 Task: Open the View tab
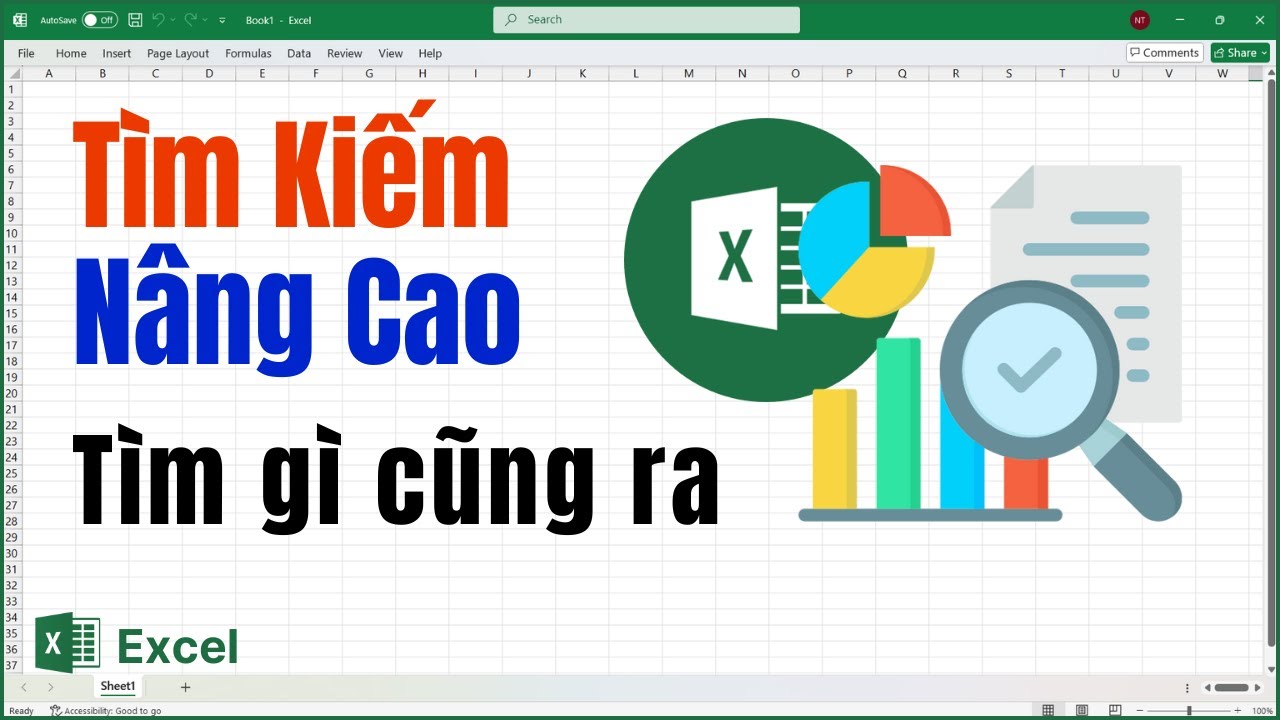(x=391, y=53)
